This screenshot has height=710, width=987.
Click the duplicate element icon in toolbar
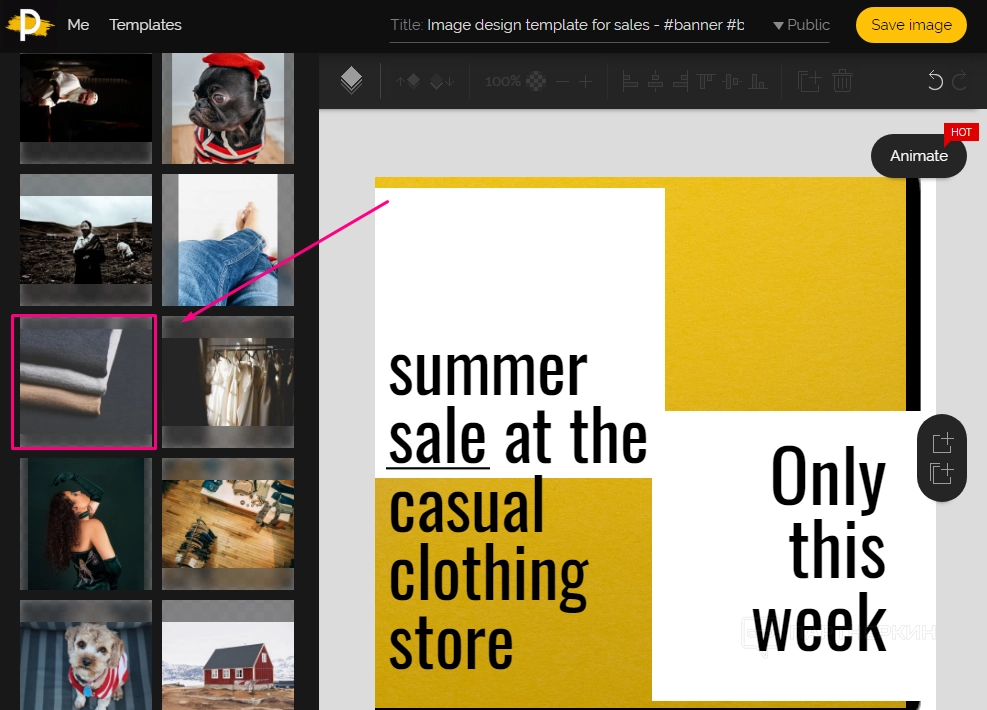809,81
